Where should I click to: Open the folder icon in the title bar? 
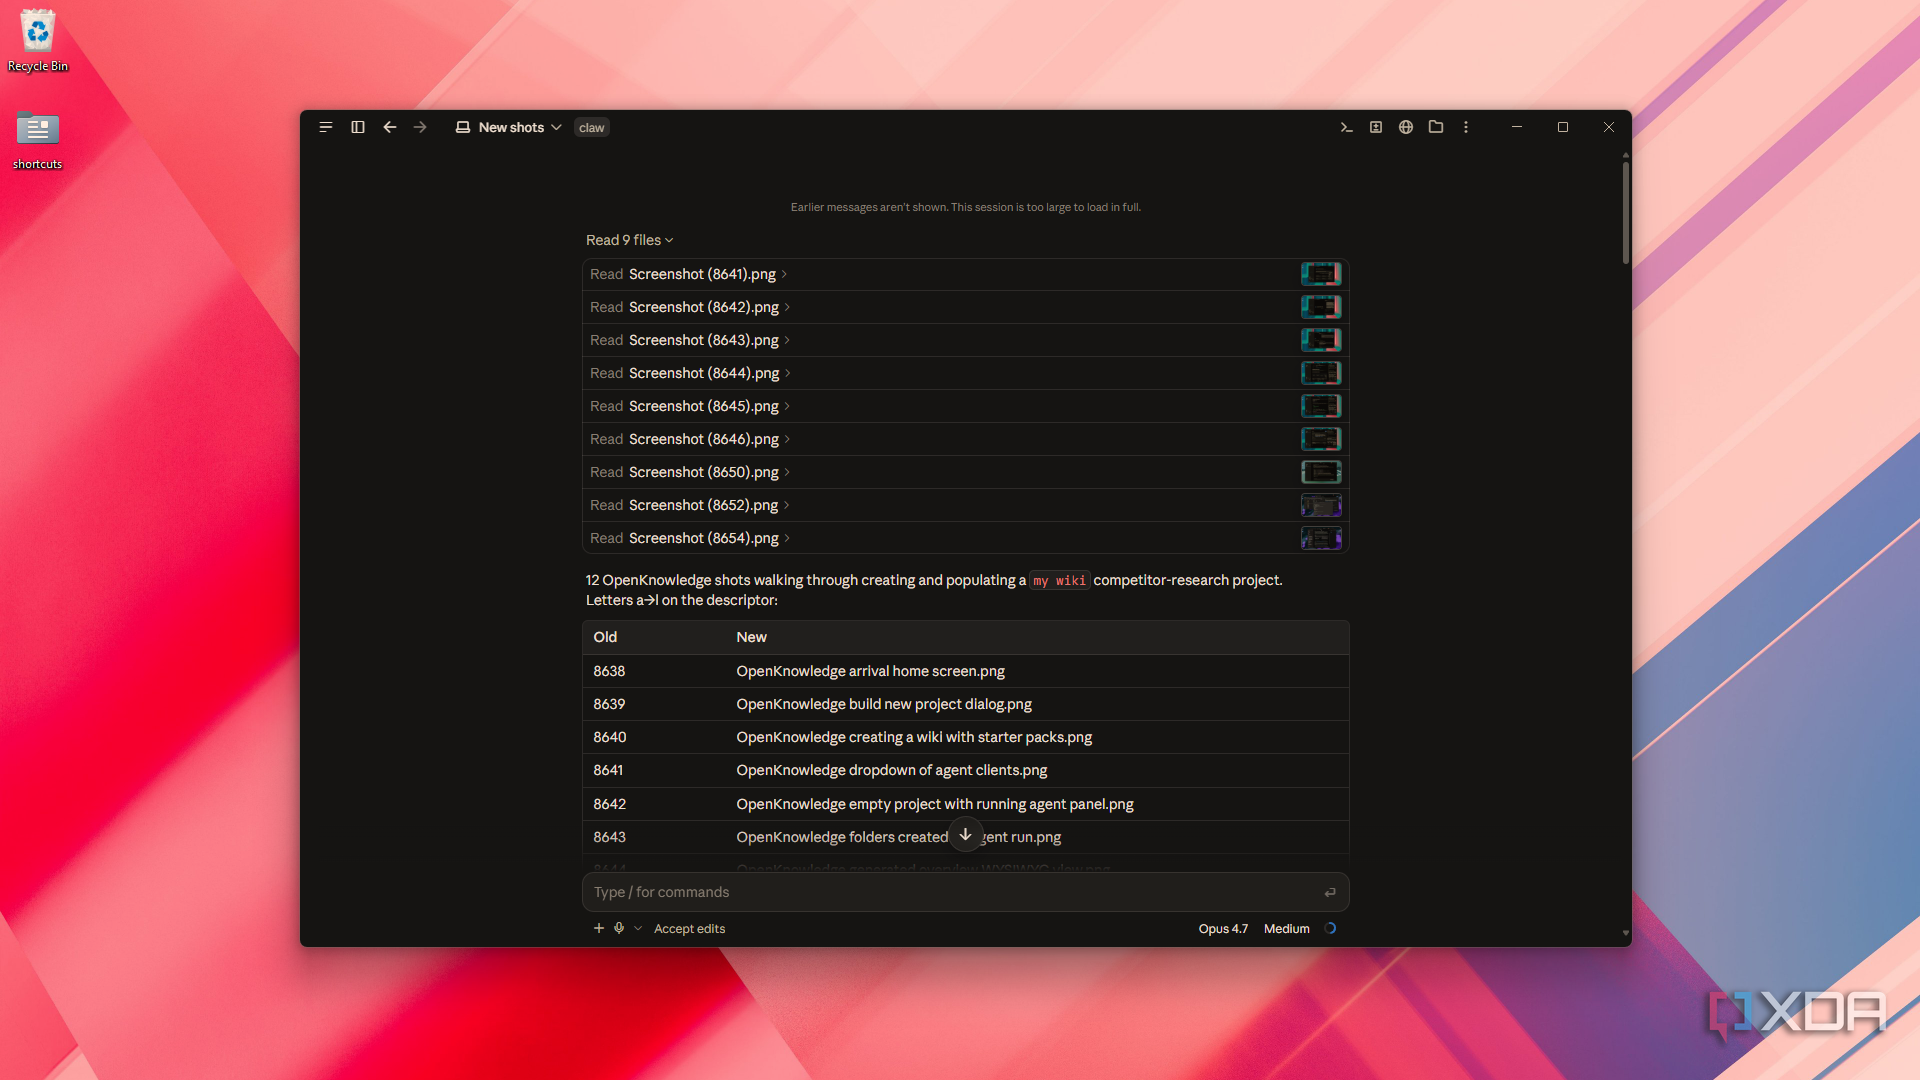[x=1436, y=127]
